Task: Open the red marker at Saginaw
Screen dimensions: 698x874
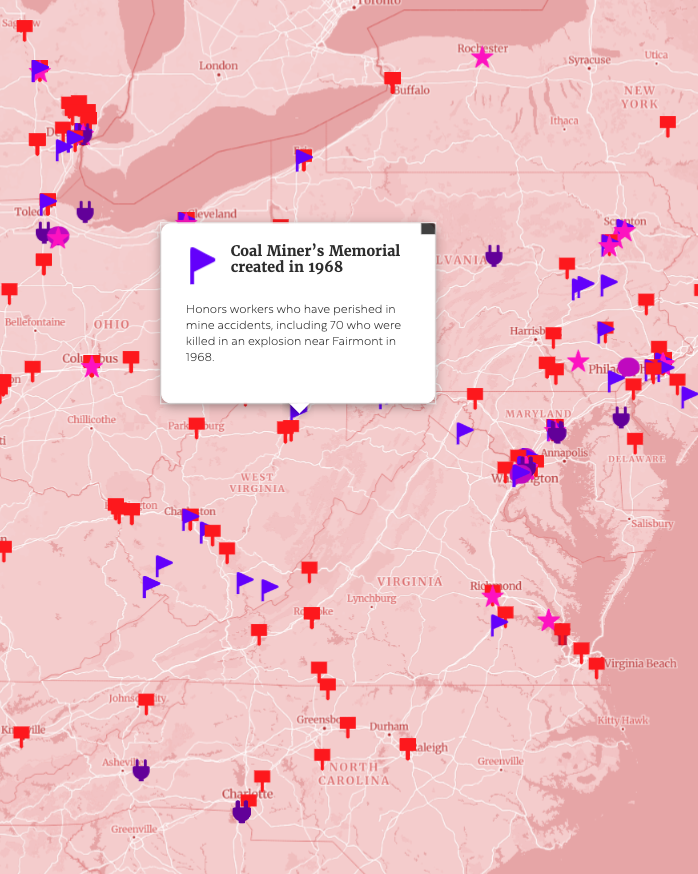Action: pos(24,30)
